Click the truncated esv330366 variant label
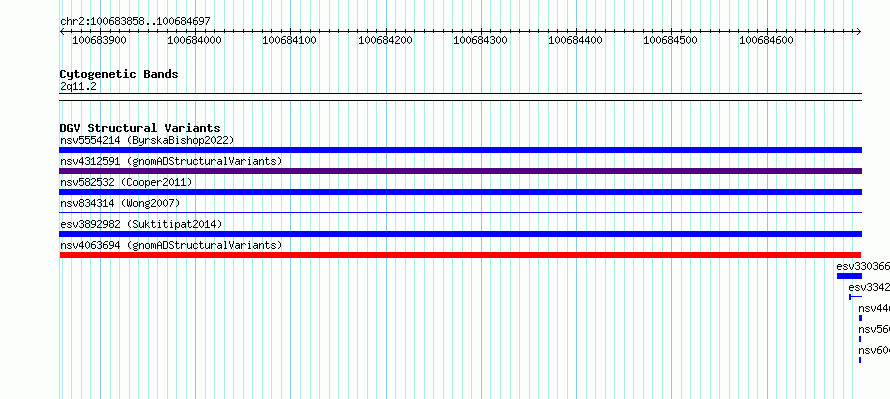This screenshot has width=890, height=399. pos(863,266)
